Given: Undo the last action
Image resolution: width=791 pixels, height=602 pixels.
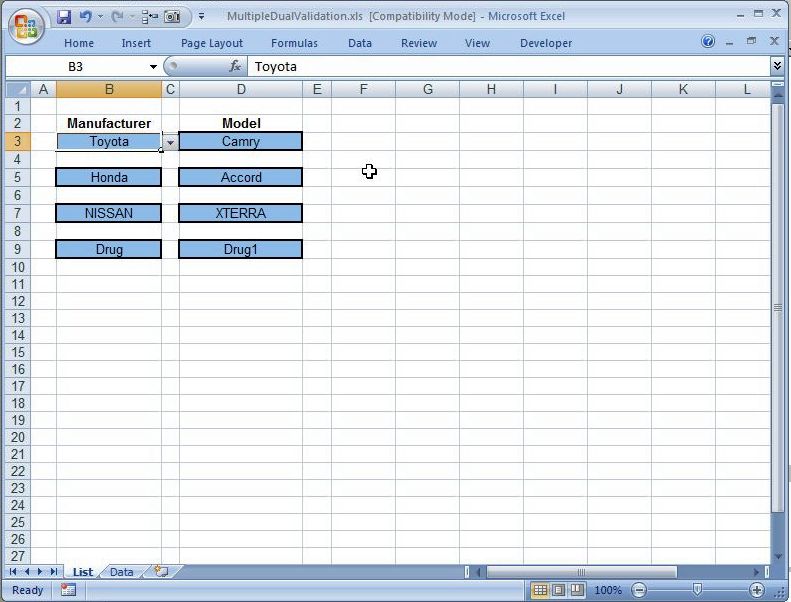Looking at the screenshot, I should pyautogui.click(x=85, y=17).
